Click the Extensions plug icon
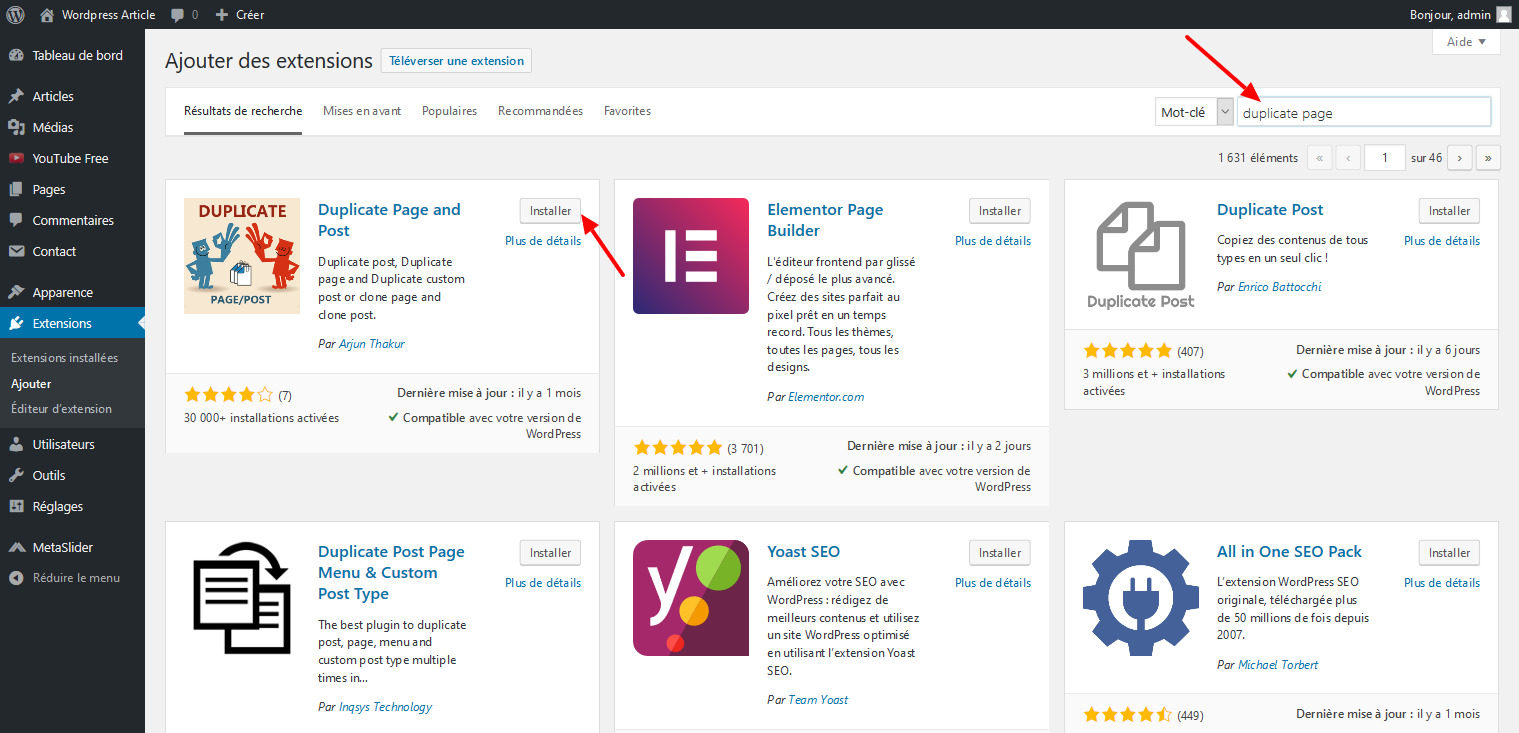The image size is (1519, 733). 16,323
